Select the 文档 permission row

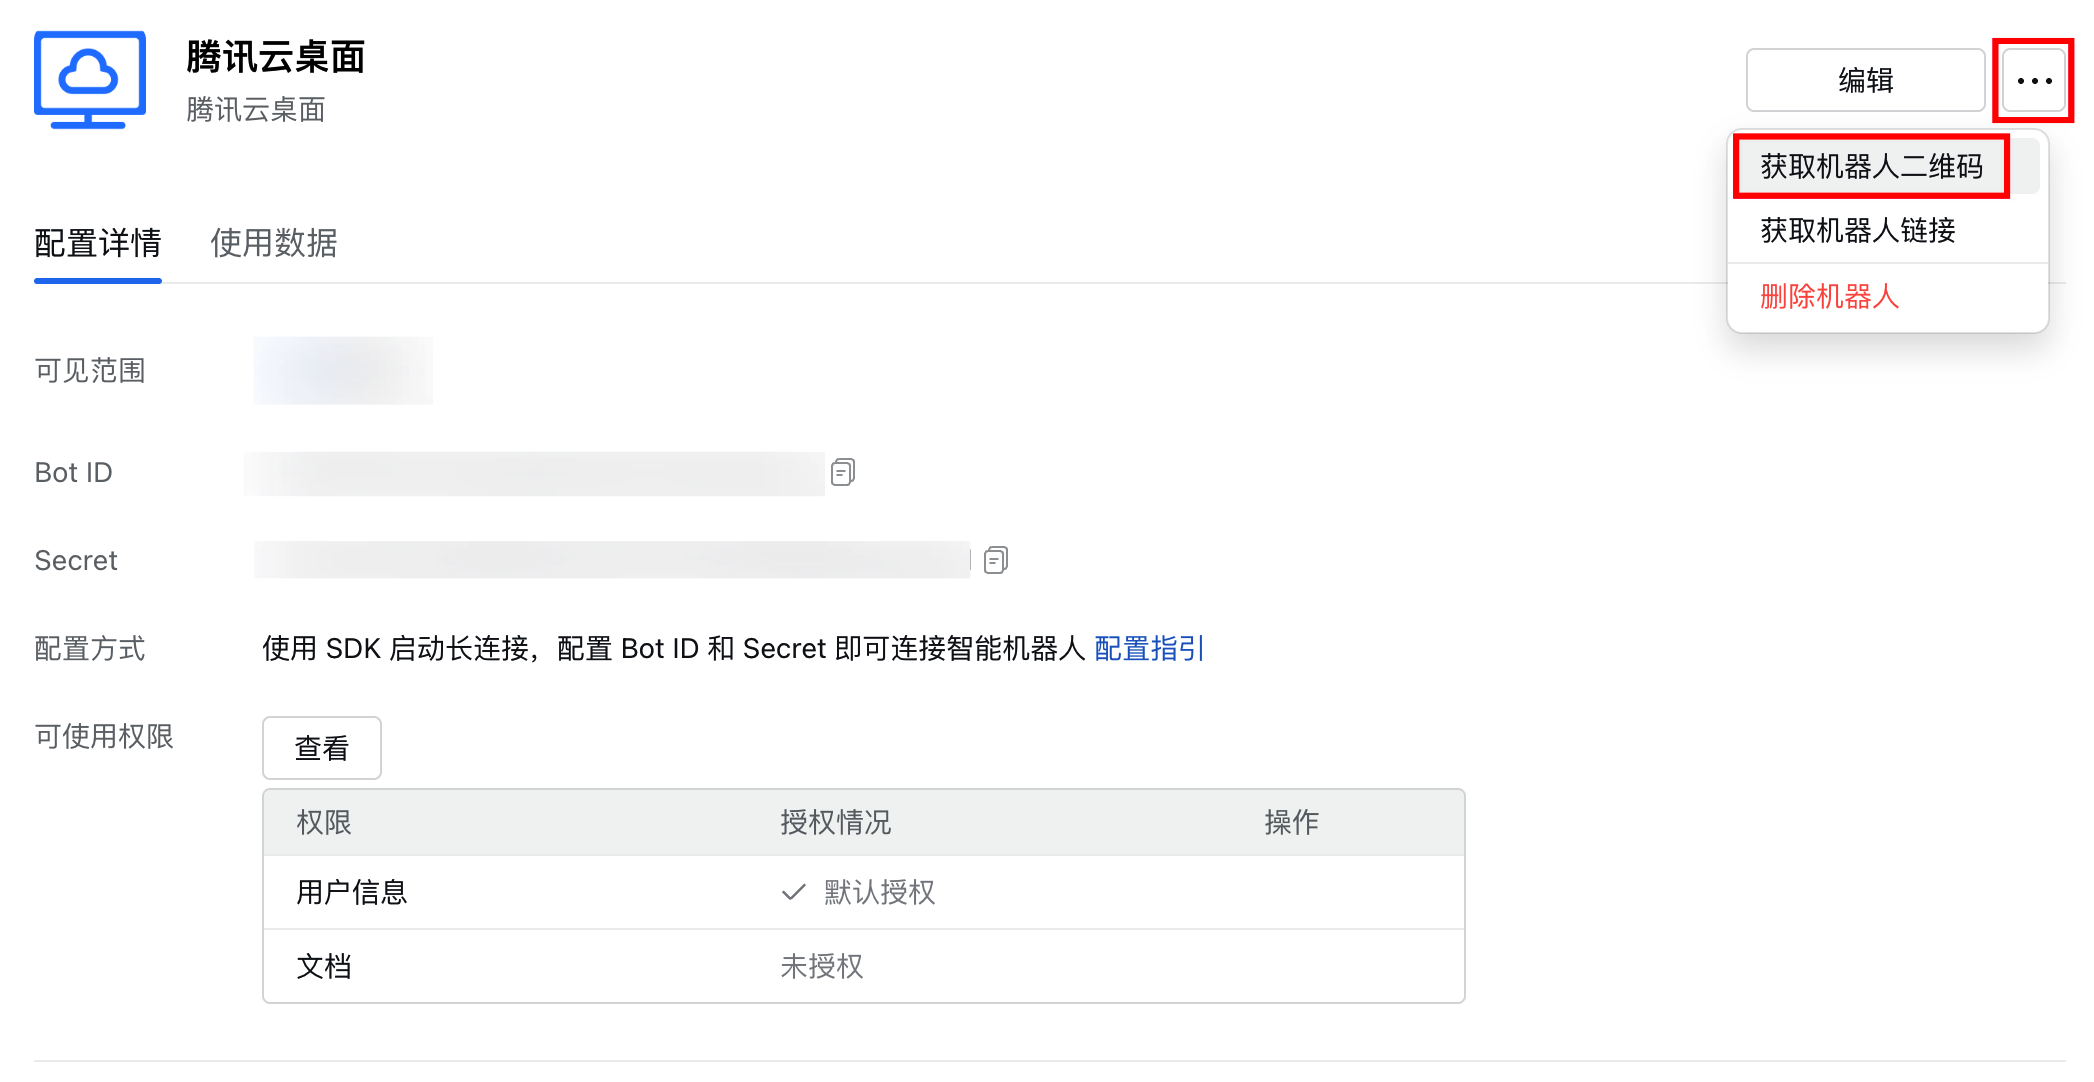coord(324,966)
